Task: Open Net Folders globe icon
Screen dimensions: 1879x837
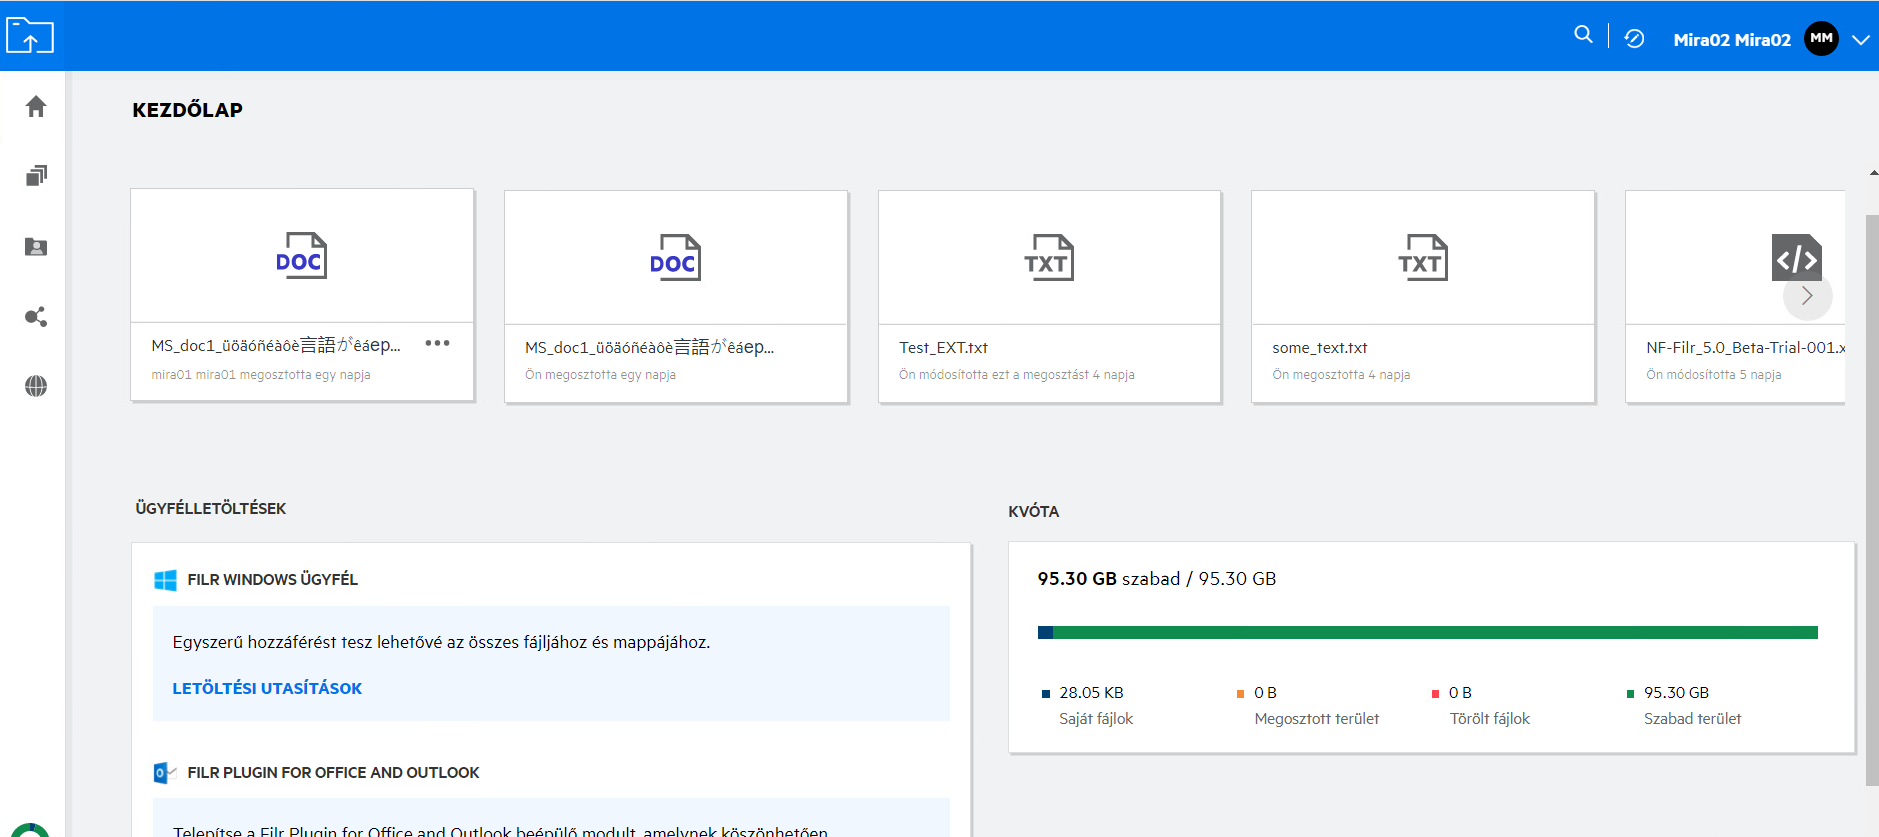Action: (x=36, y=386)
